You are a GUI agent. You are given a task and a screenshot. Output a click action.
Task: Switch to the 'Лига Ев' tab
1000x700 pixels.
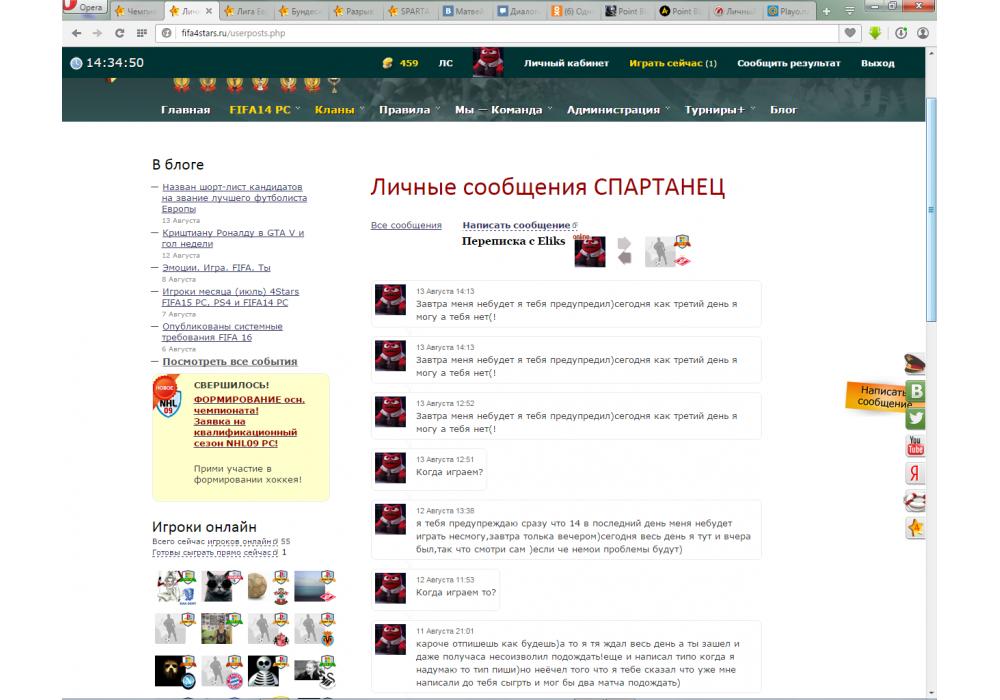point(246,11)
